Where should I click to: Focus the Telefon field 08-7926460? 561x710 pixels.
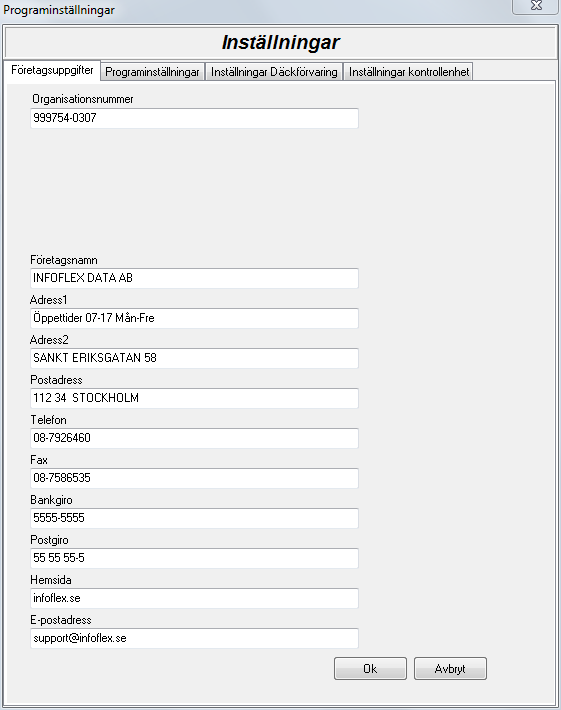click(194, 438)
